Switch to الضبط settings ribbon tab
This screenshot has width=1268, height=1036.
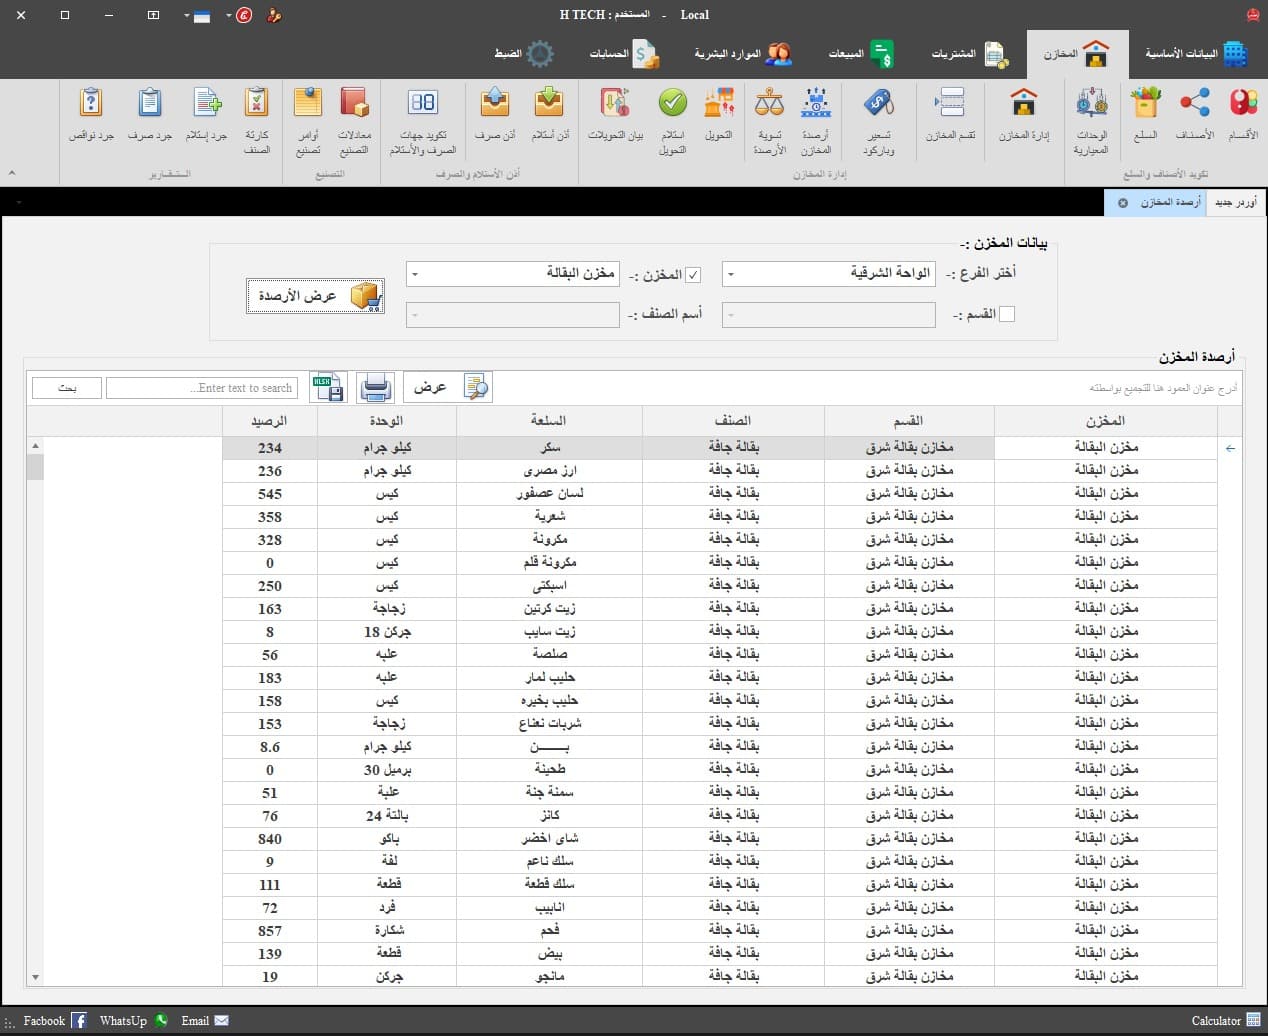[524, 54]
